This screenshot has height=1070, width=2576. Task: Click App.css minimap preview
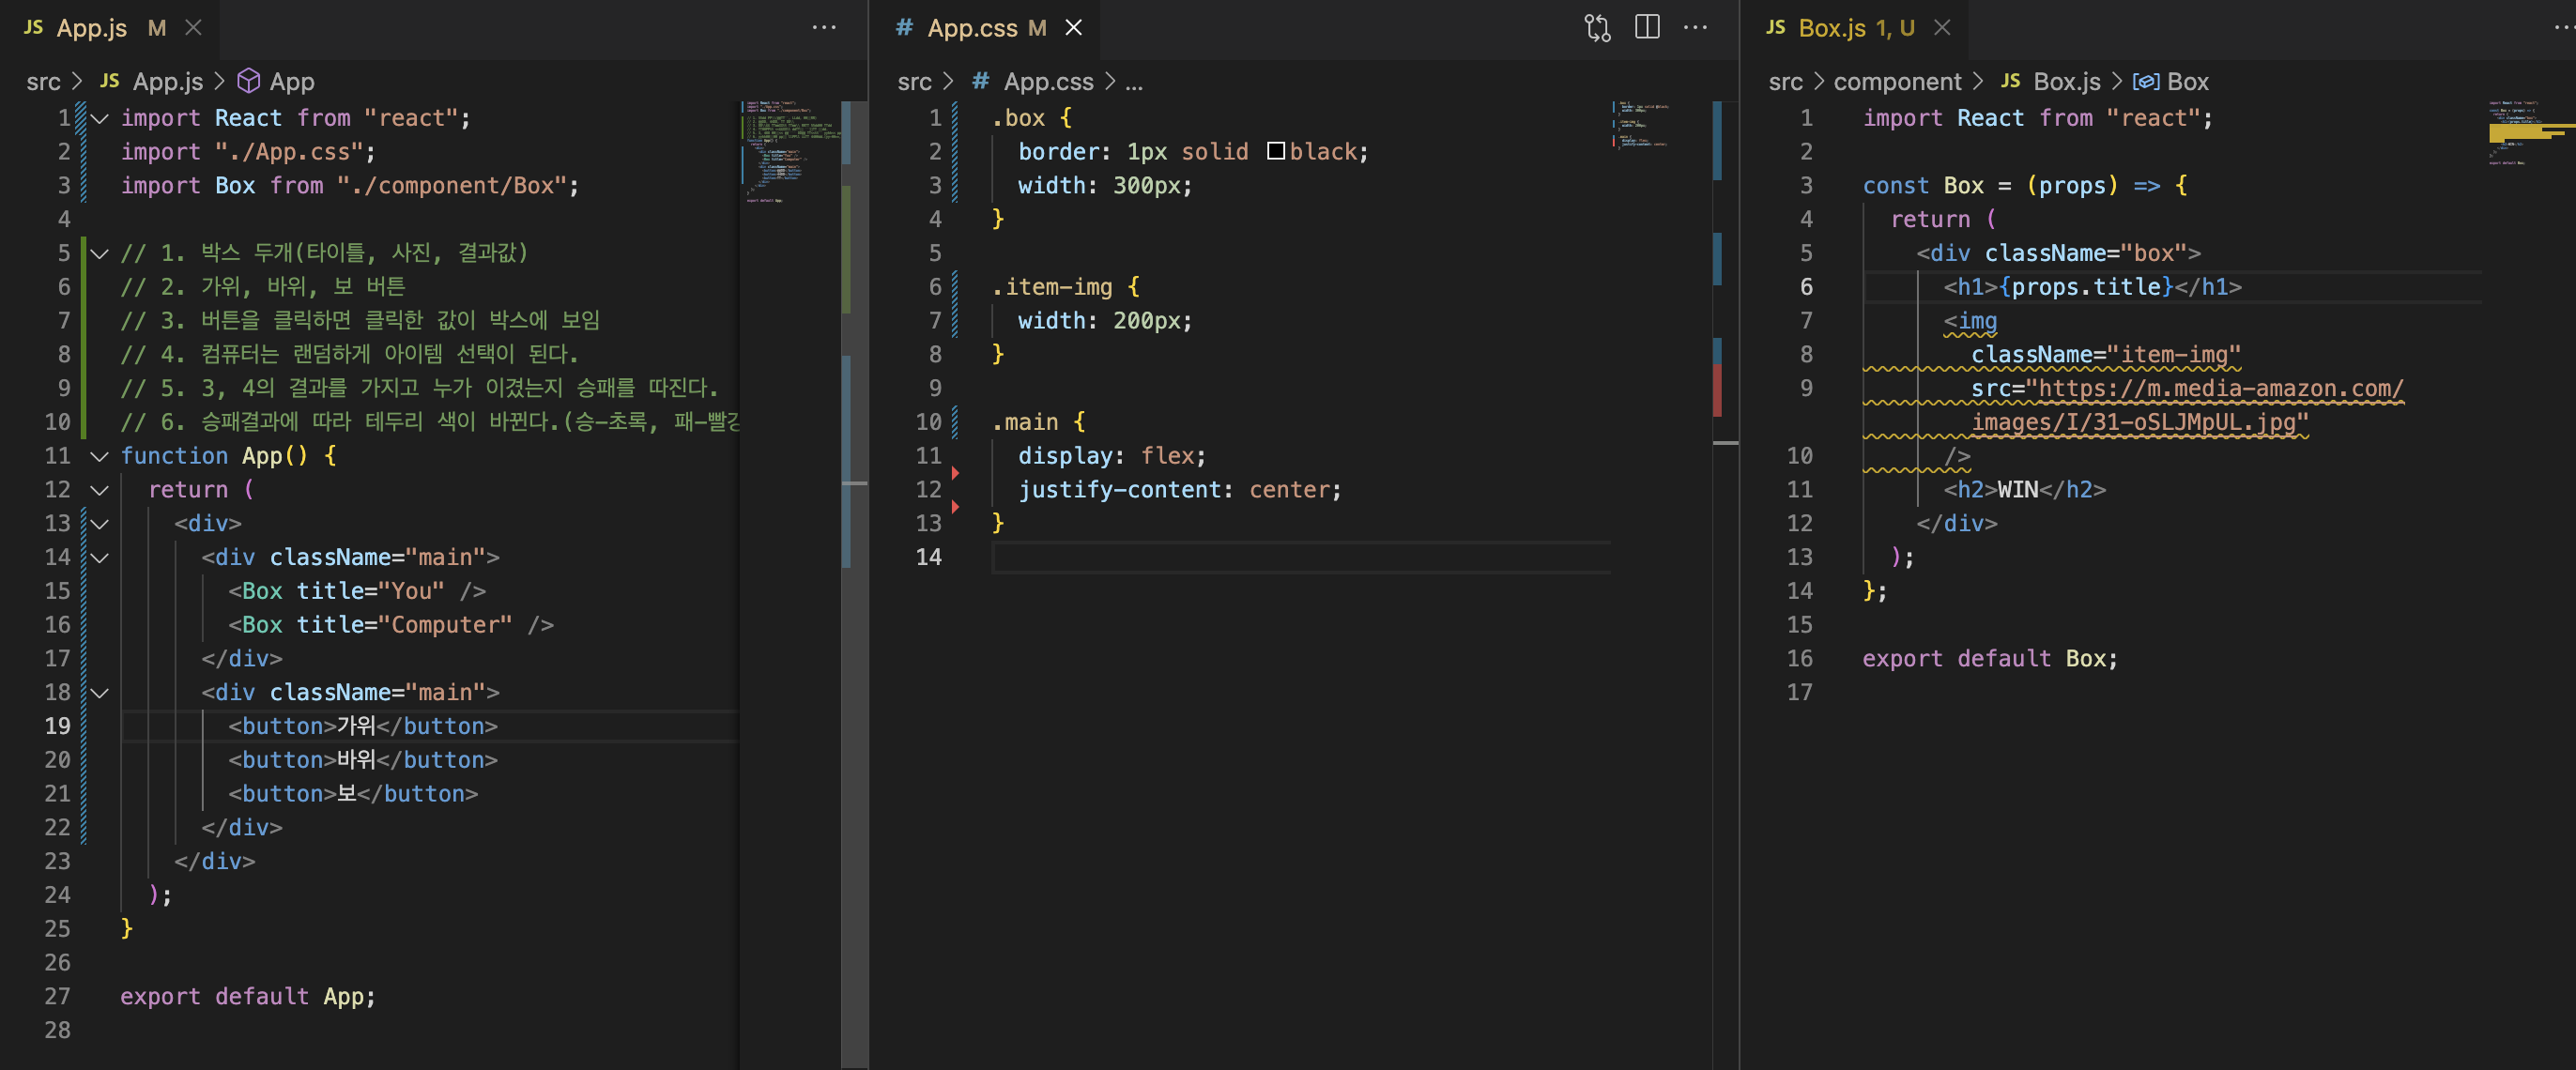tap(1640, 125)
